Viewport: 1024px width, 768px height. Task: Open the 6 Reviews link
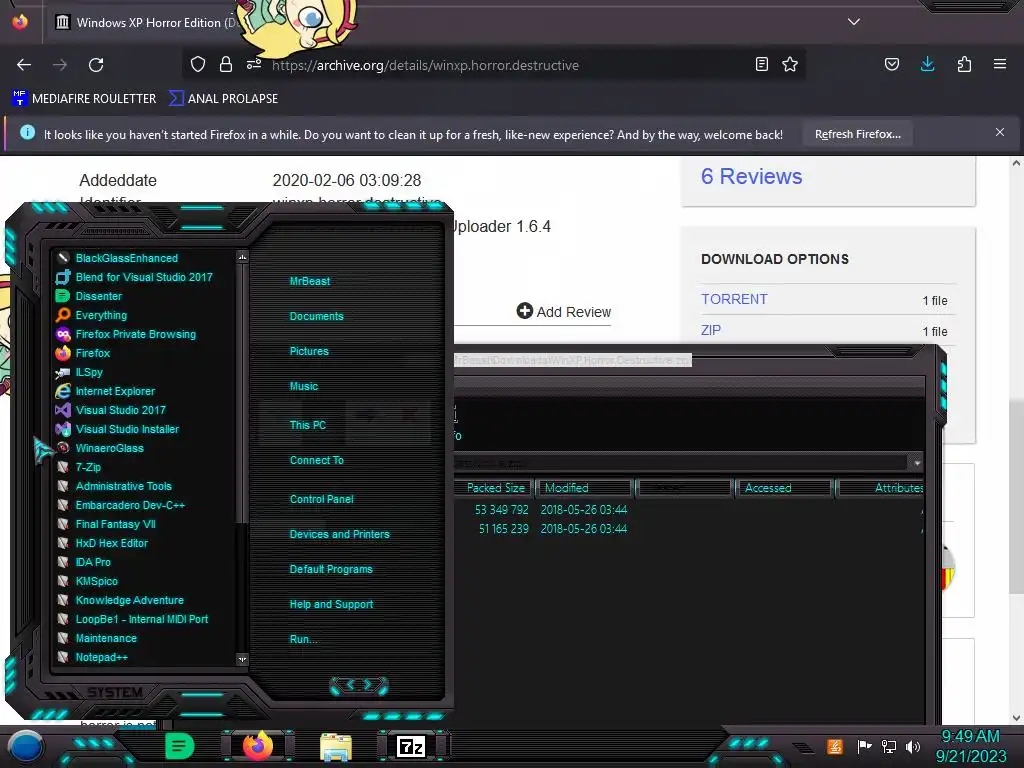[x=751, y=176]
